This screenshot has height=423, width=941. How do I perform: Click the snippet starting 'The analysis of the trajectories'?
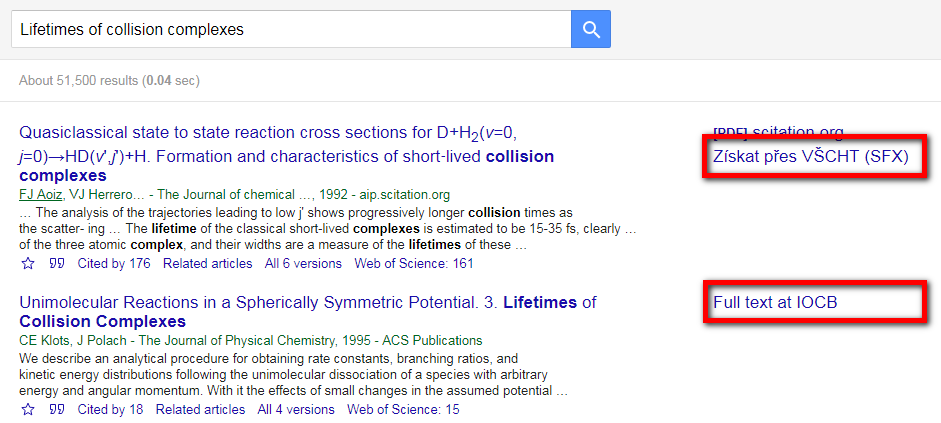(328, 229)
